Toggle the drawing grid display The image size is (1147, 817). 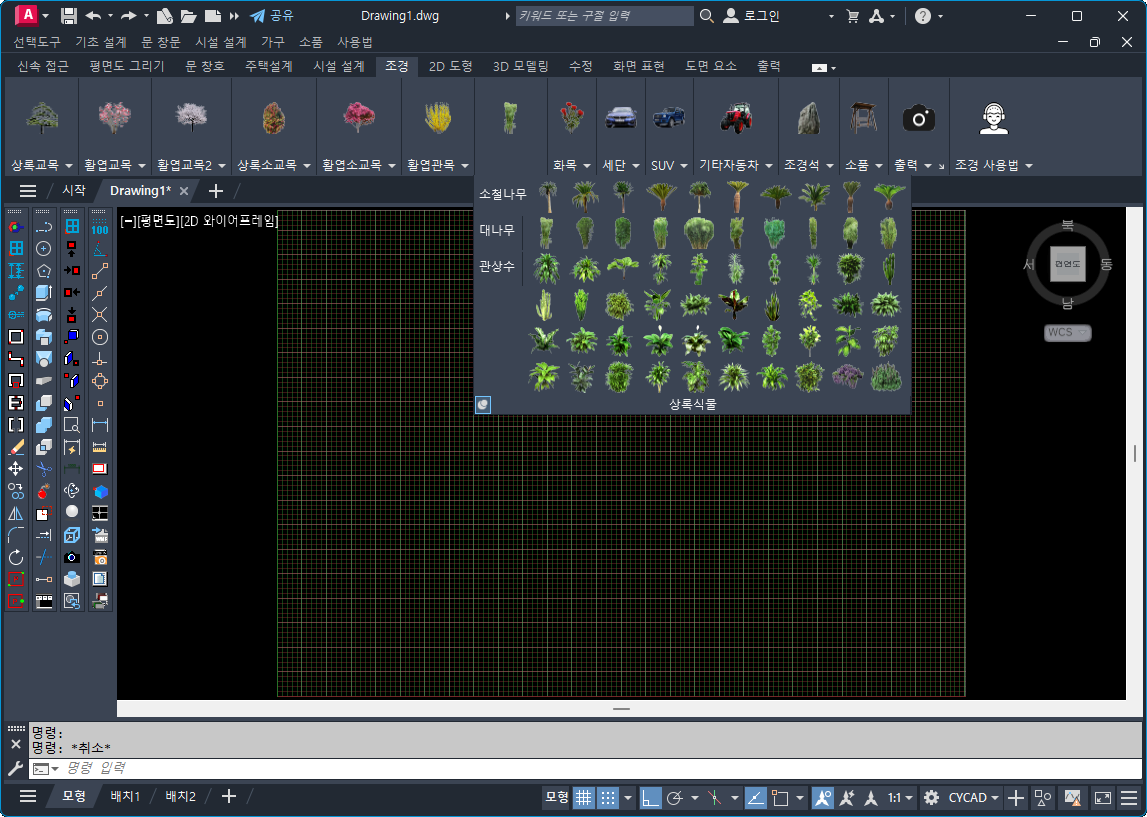(x=583, y=797)
